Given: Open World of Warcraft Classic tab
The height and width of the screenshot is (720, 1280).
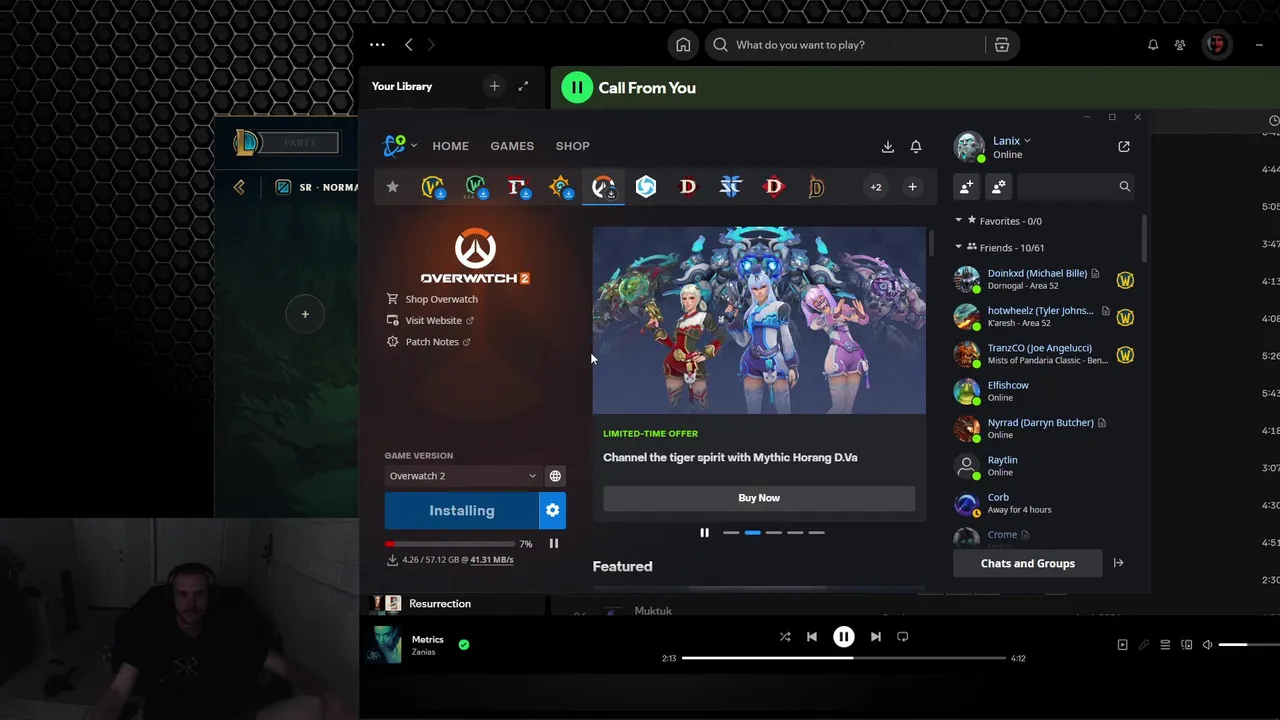Looking at the screenshot, I should (x=476, y=187).
